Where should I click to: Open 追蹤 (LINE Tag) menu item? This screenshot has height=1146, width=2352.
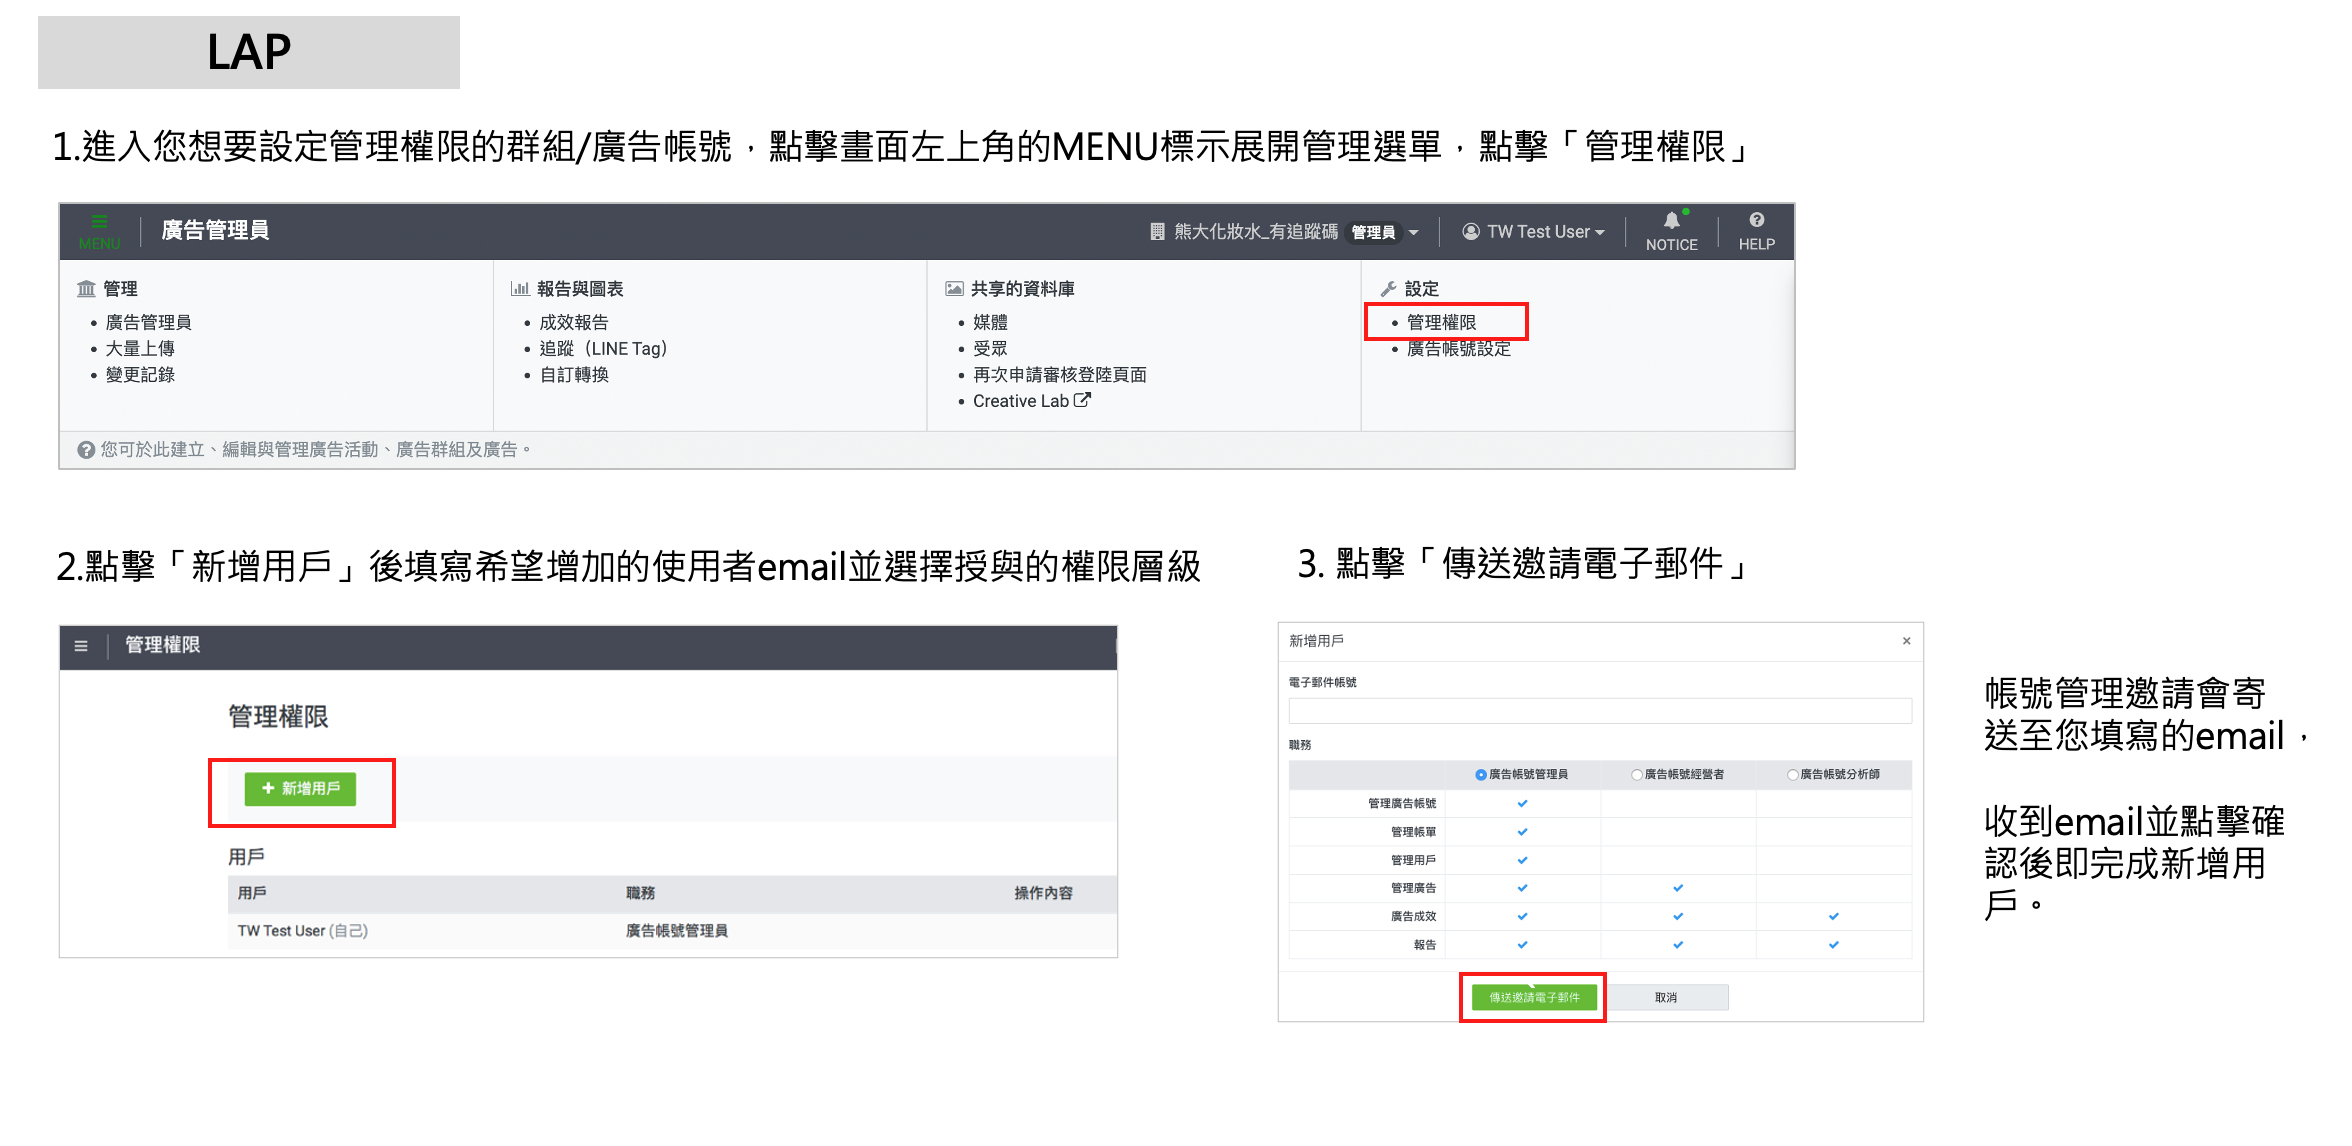[x=603, y=348]
